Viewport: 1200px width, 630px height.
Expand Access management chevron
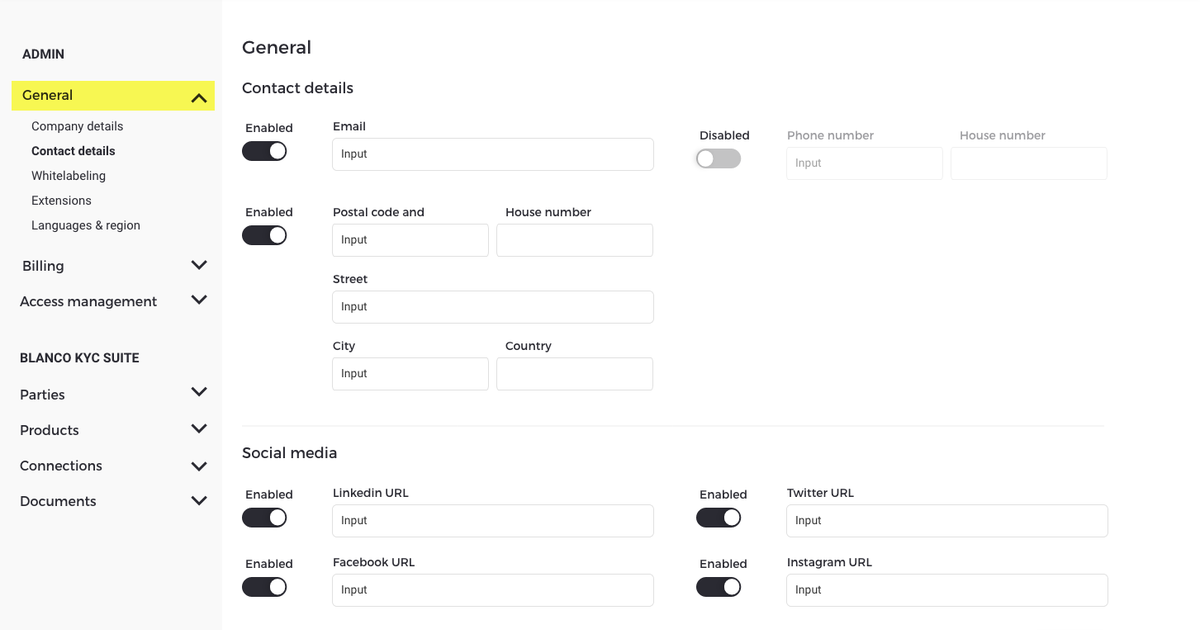coord(199,301)
